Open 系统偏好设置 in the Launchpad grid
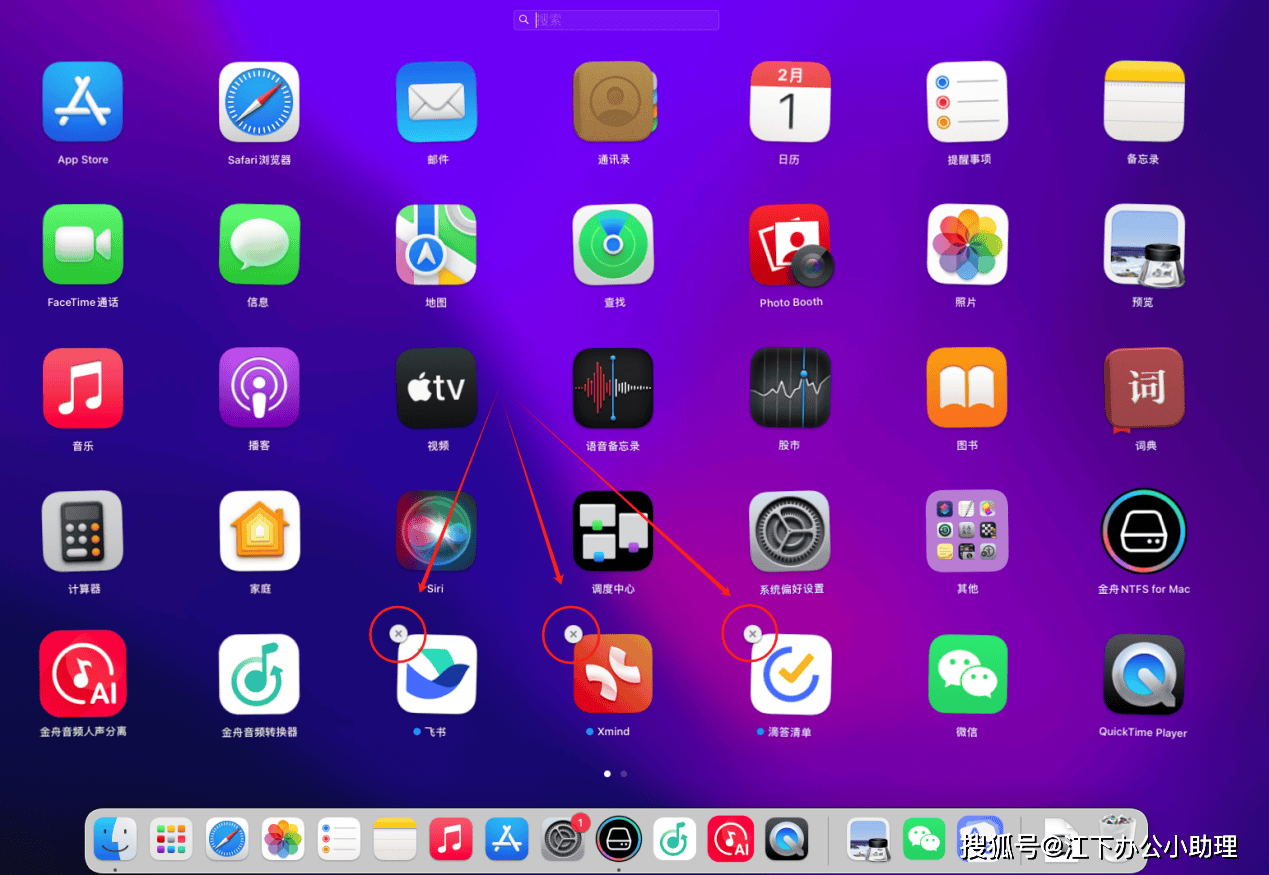The width and height of the screenshot is (1269, 875). [x=790, y=531]
